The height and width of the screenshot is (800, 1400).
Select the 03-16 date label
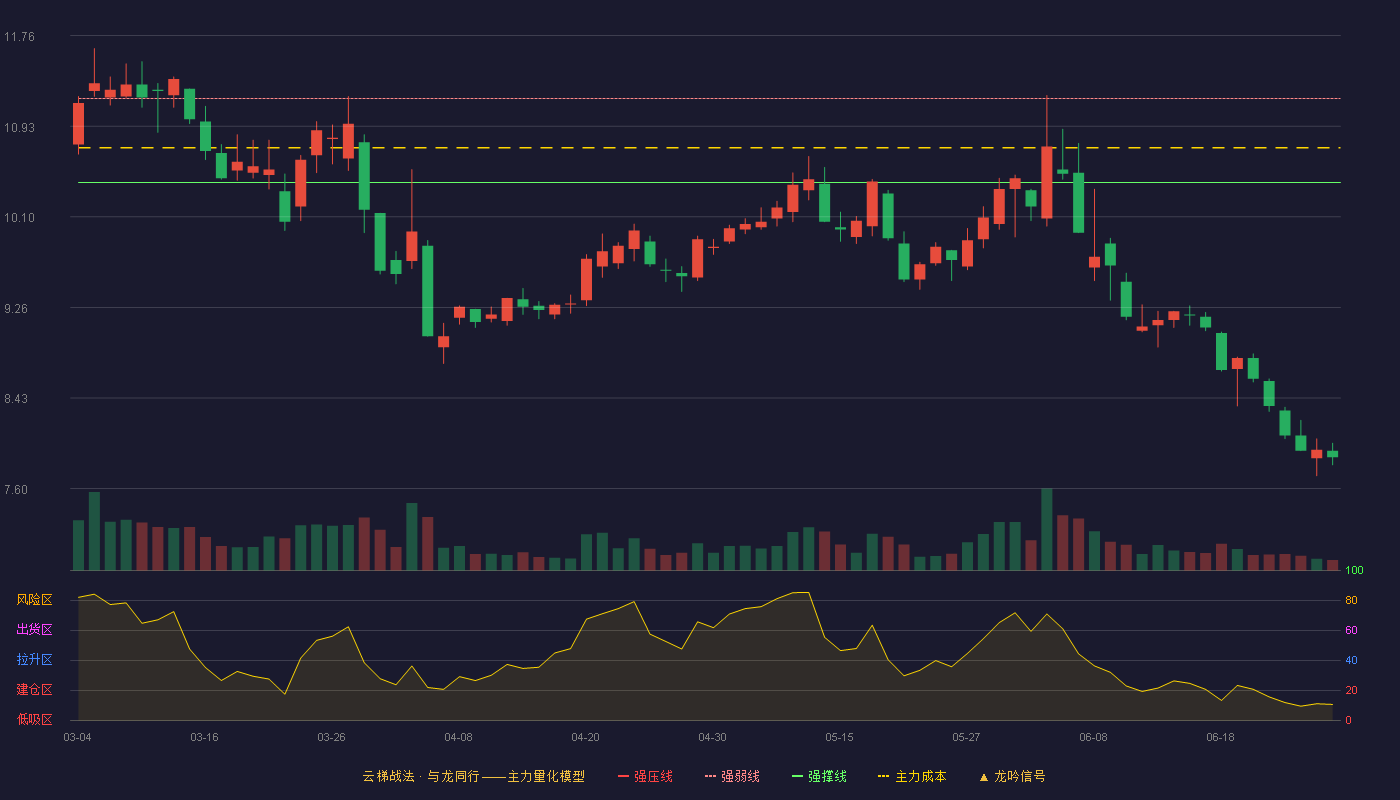click(204, 737)
